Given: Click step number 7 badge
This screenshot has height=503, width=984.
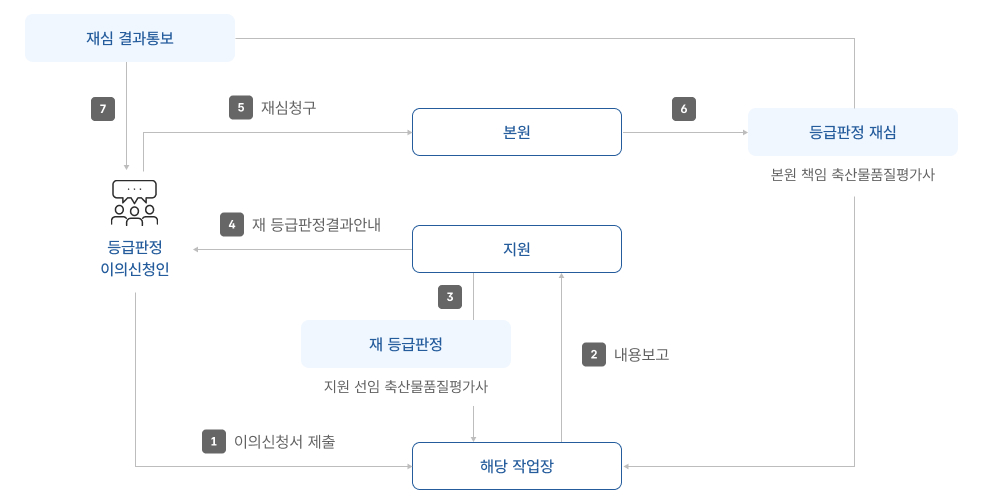Looking at the screenshot, I should 103,109.
